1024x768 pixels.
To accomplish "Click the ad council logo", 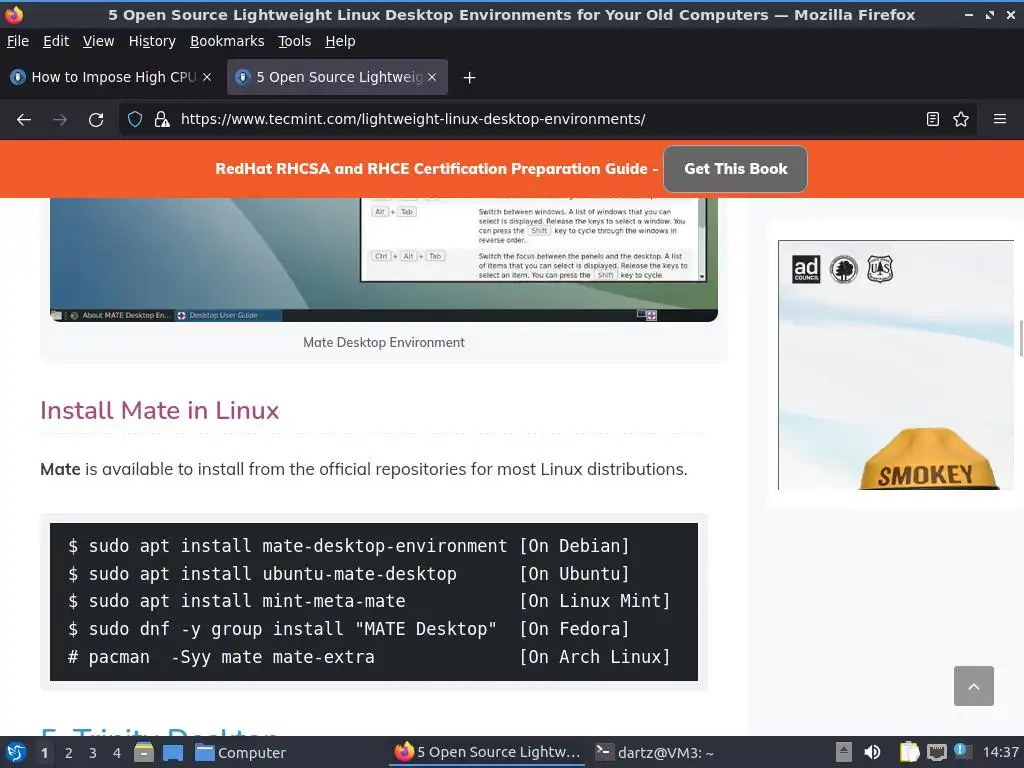I will pyautogui.click(x=806, y=269).
